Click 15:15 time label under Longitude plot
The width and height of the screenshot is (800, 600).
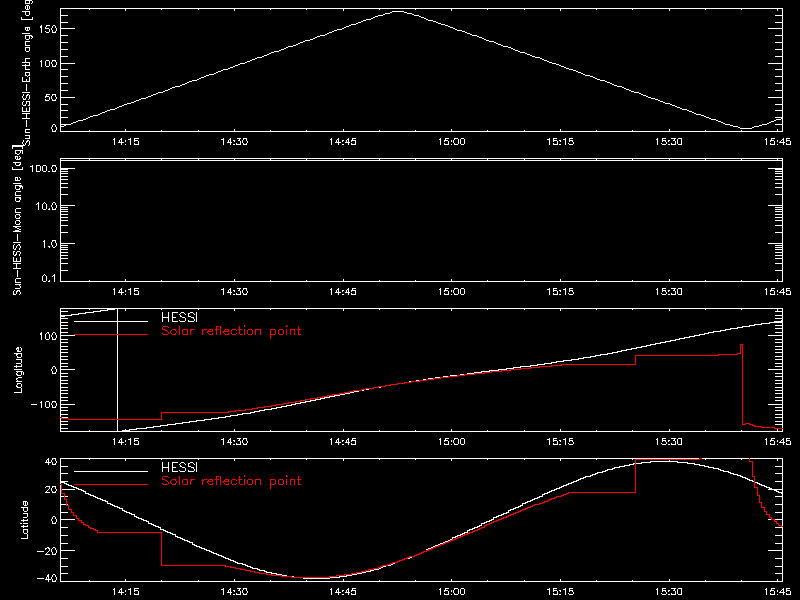coord(560,441)
